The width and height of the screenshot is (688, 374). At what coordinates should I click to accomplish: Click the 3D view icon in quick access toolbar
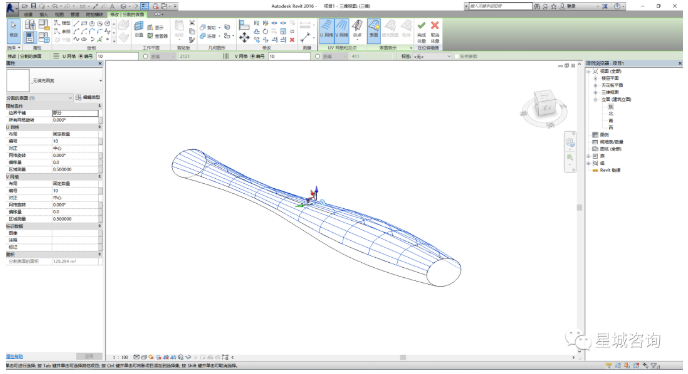click(124, 6)
